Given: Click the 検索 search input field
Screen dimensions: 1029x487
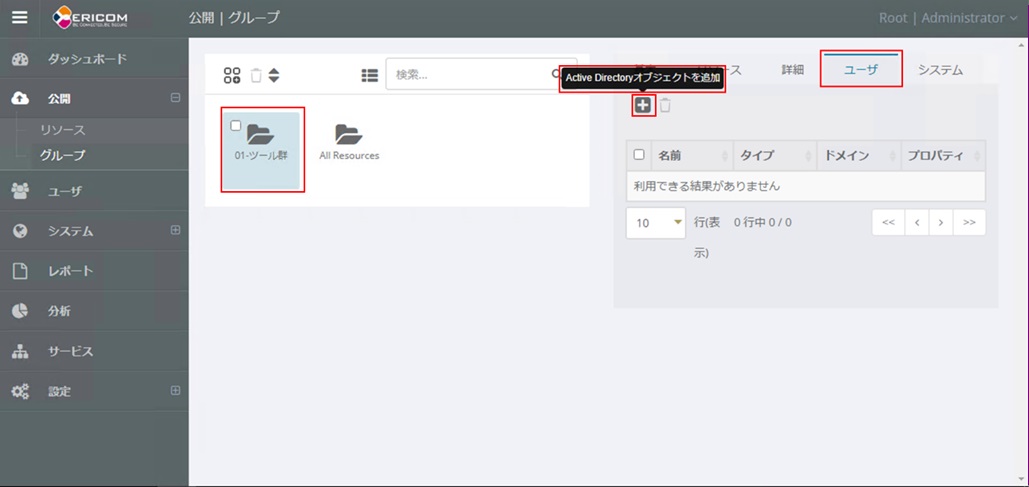Looking at the screenshot, I should 468,74.
